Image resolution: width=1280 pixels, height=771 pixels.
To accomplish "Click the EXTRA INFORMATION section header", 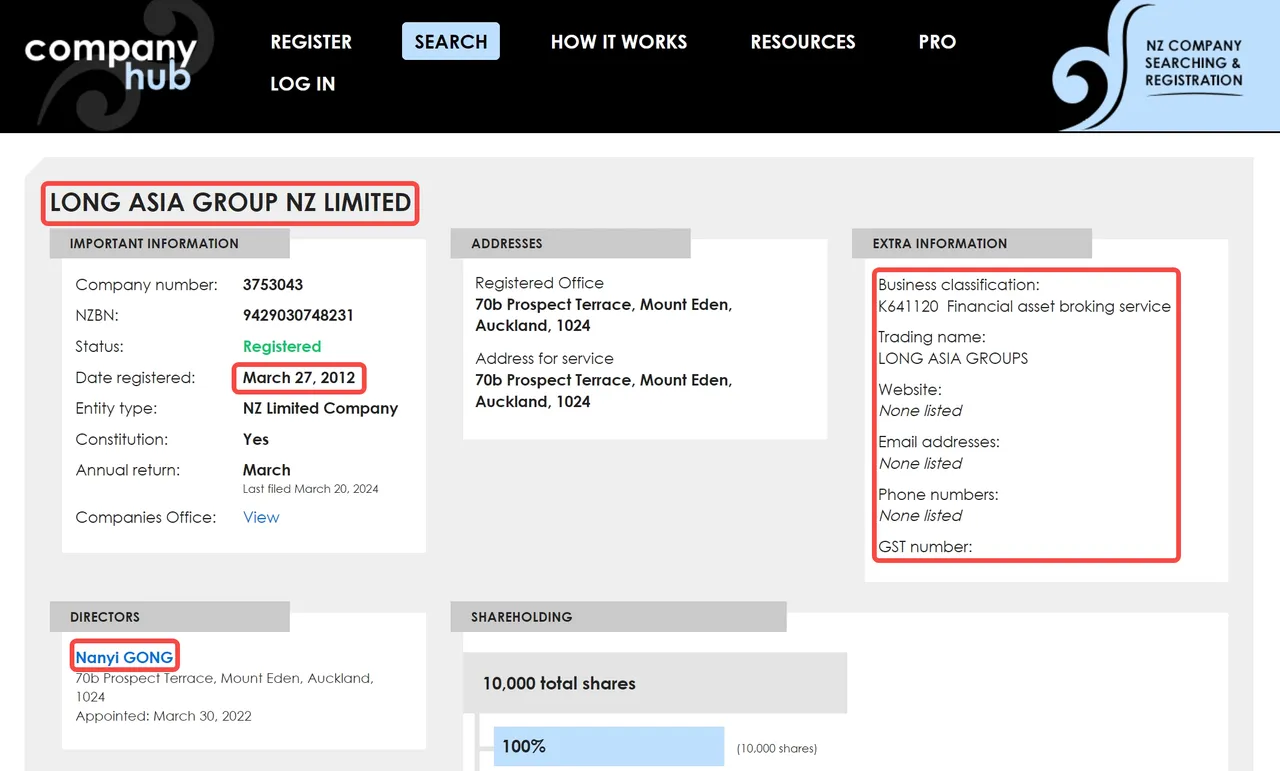I will (x=972, y=243).
